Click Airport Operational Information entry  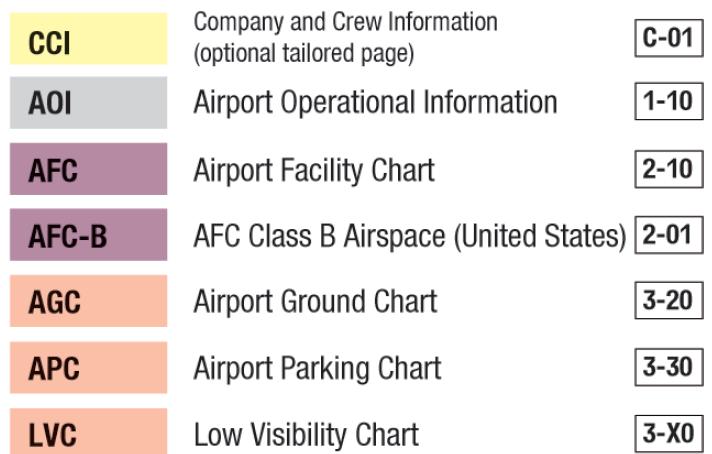[376, 103]
